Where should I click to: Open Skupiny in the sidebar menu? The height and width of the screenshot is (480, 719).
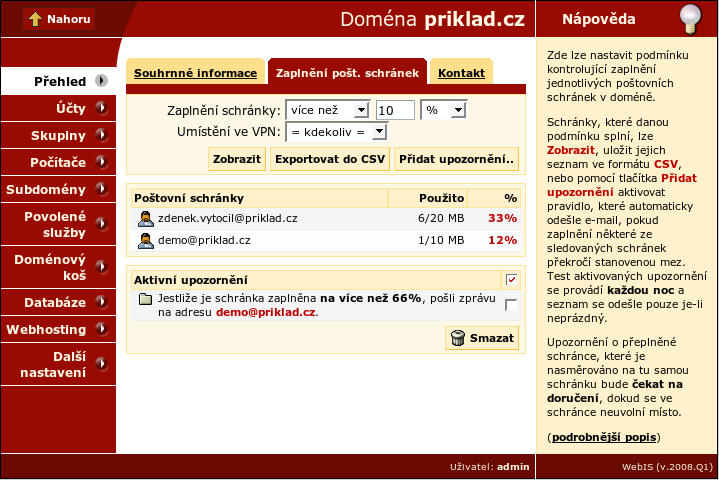pyautogui.click(x=58, y=135)
